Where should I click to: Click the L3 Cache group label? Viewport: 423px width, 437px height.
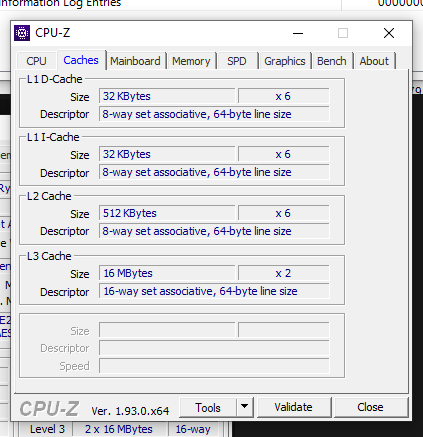point(49,256)
